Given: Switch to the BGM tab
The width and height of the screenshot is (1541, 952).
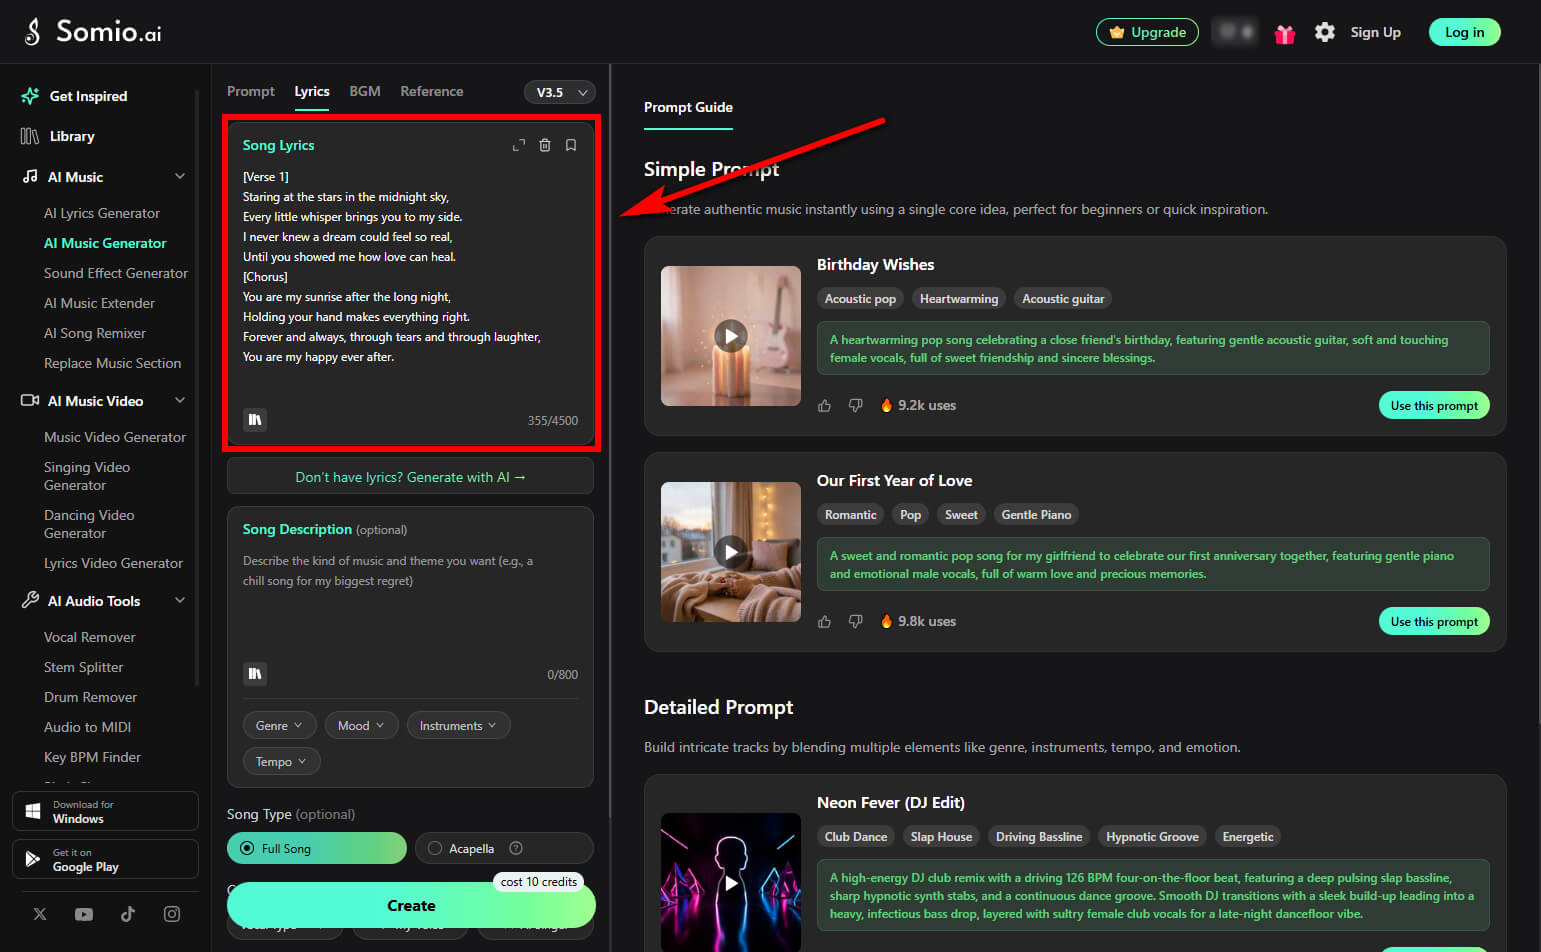Looking at the screenshot, I should point(365,91).
